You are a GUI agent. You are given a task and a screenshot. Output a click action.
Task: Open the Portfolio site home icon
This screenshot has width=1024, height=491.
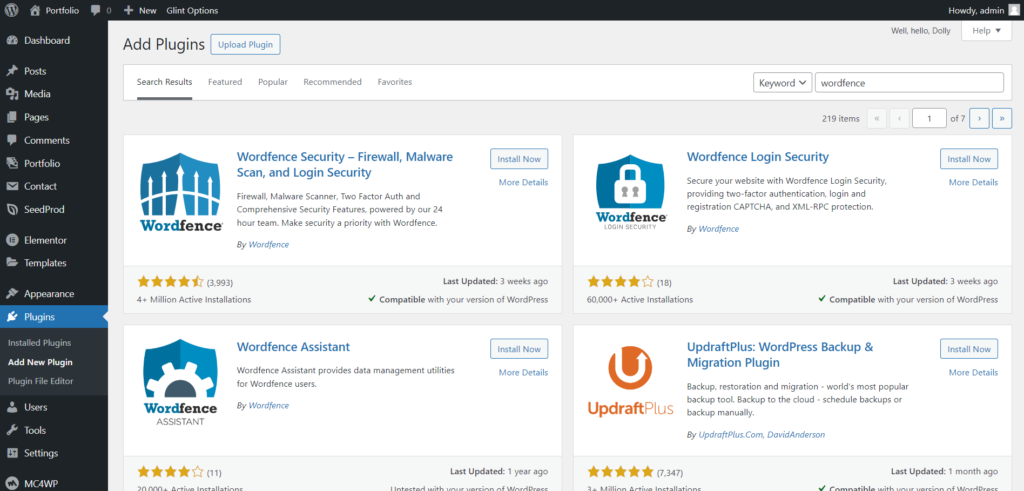[35, 10]
